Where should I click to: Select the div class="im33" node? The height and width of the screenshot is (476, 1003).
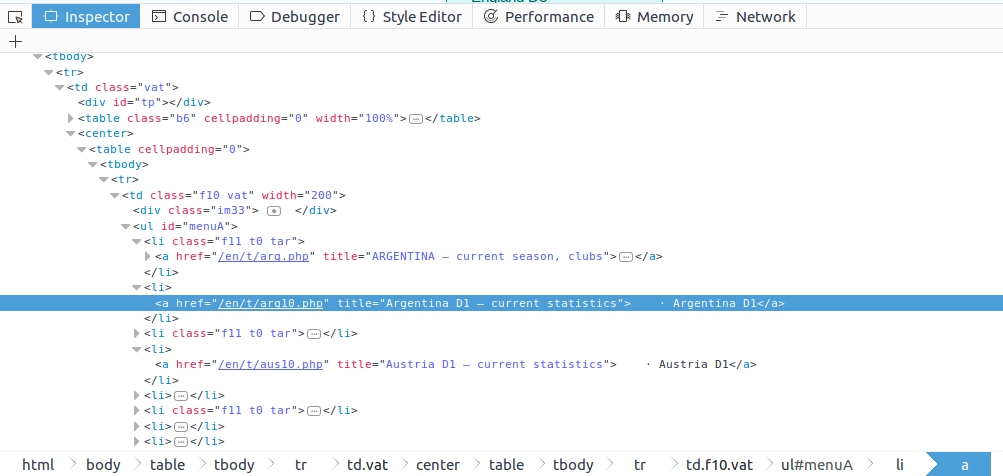click(235, 210)
